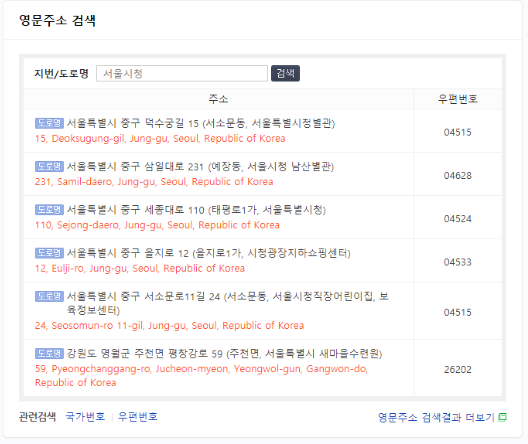Click the 도로명 badge on the 평창강로 59 row
This screenshot has width=528, height=444.
pos(49,353)
